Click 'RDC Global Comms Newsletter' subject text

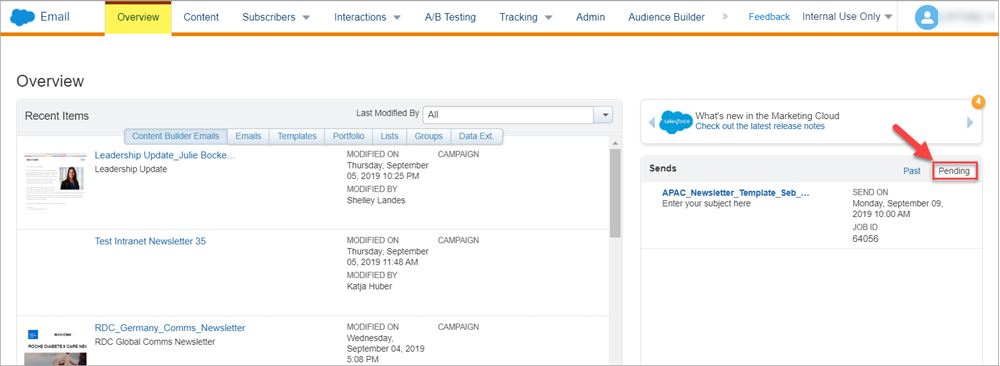[x=155, y=342]
